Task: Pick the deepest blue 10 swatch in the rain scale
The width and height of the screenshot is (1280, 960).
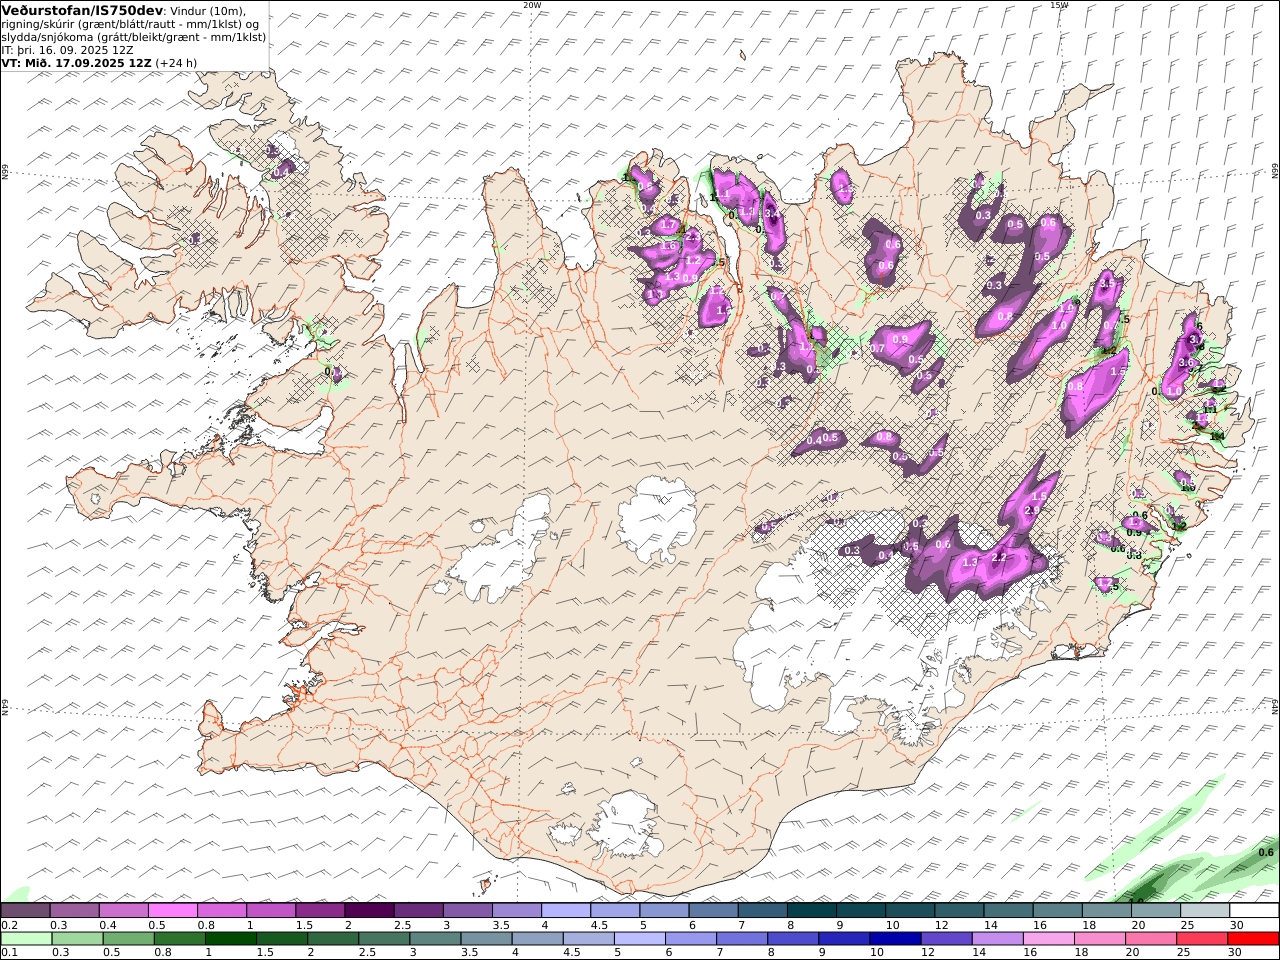Action: coord(894,939)
